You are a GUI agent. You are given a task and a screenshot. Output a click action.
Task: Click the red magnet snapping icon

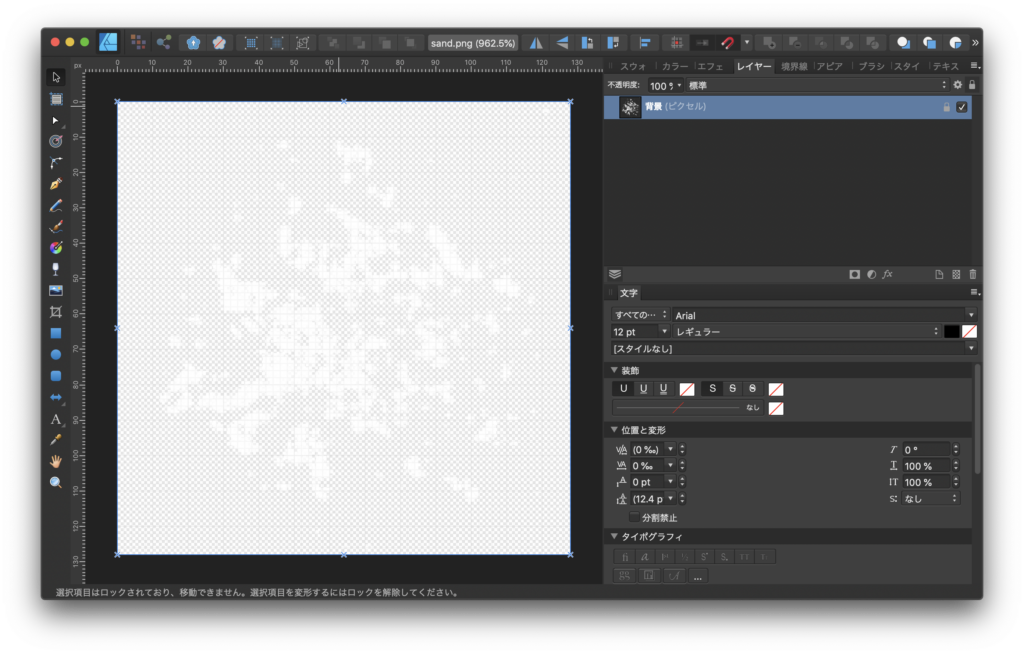point(728,43)
